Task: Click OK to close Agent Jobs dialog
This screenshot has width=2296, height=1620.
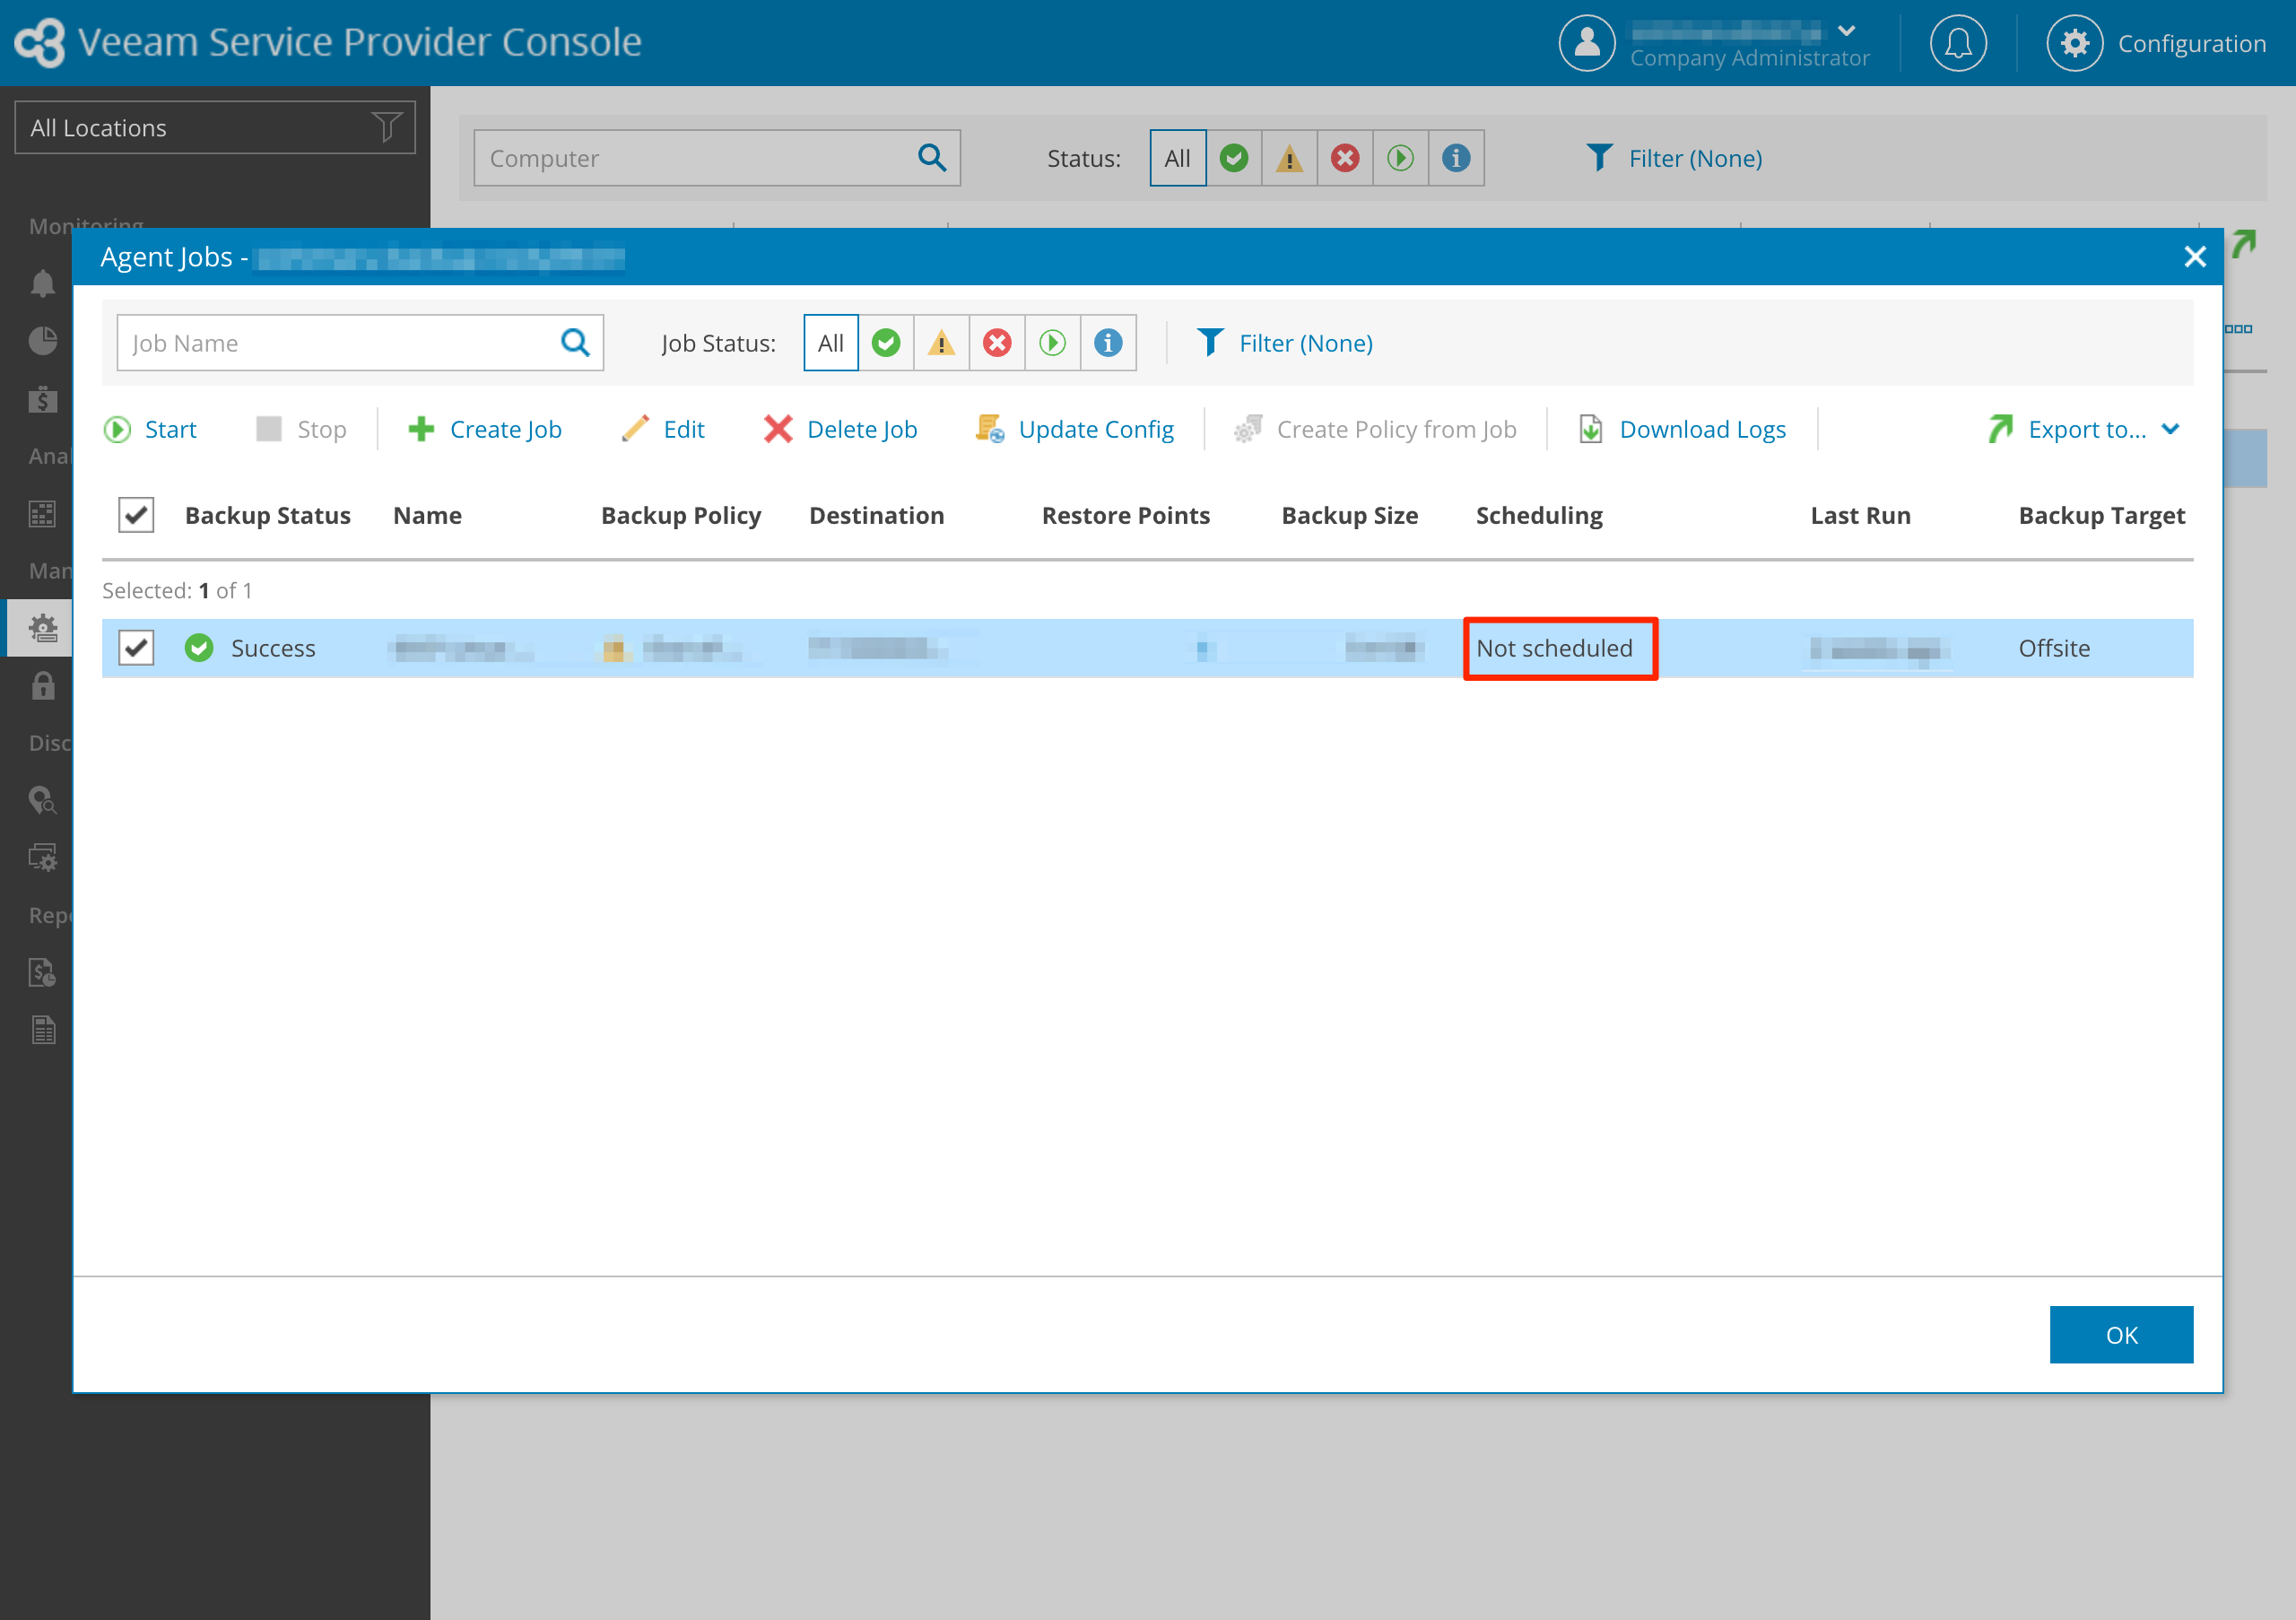Action: [x=2121, y=1334]
